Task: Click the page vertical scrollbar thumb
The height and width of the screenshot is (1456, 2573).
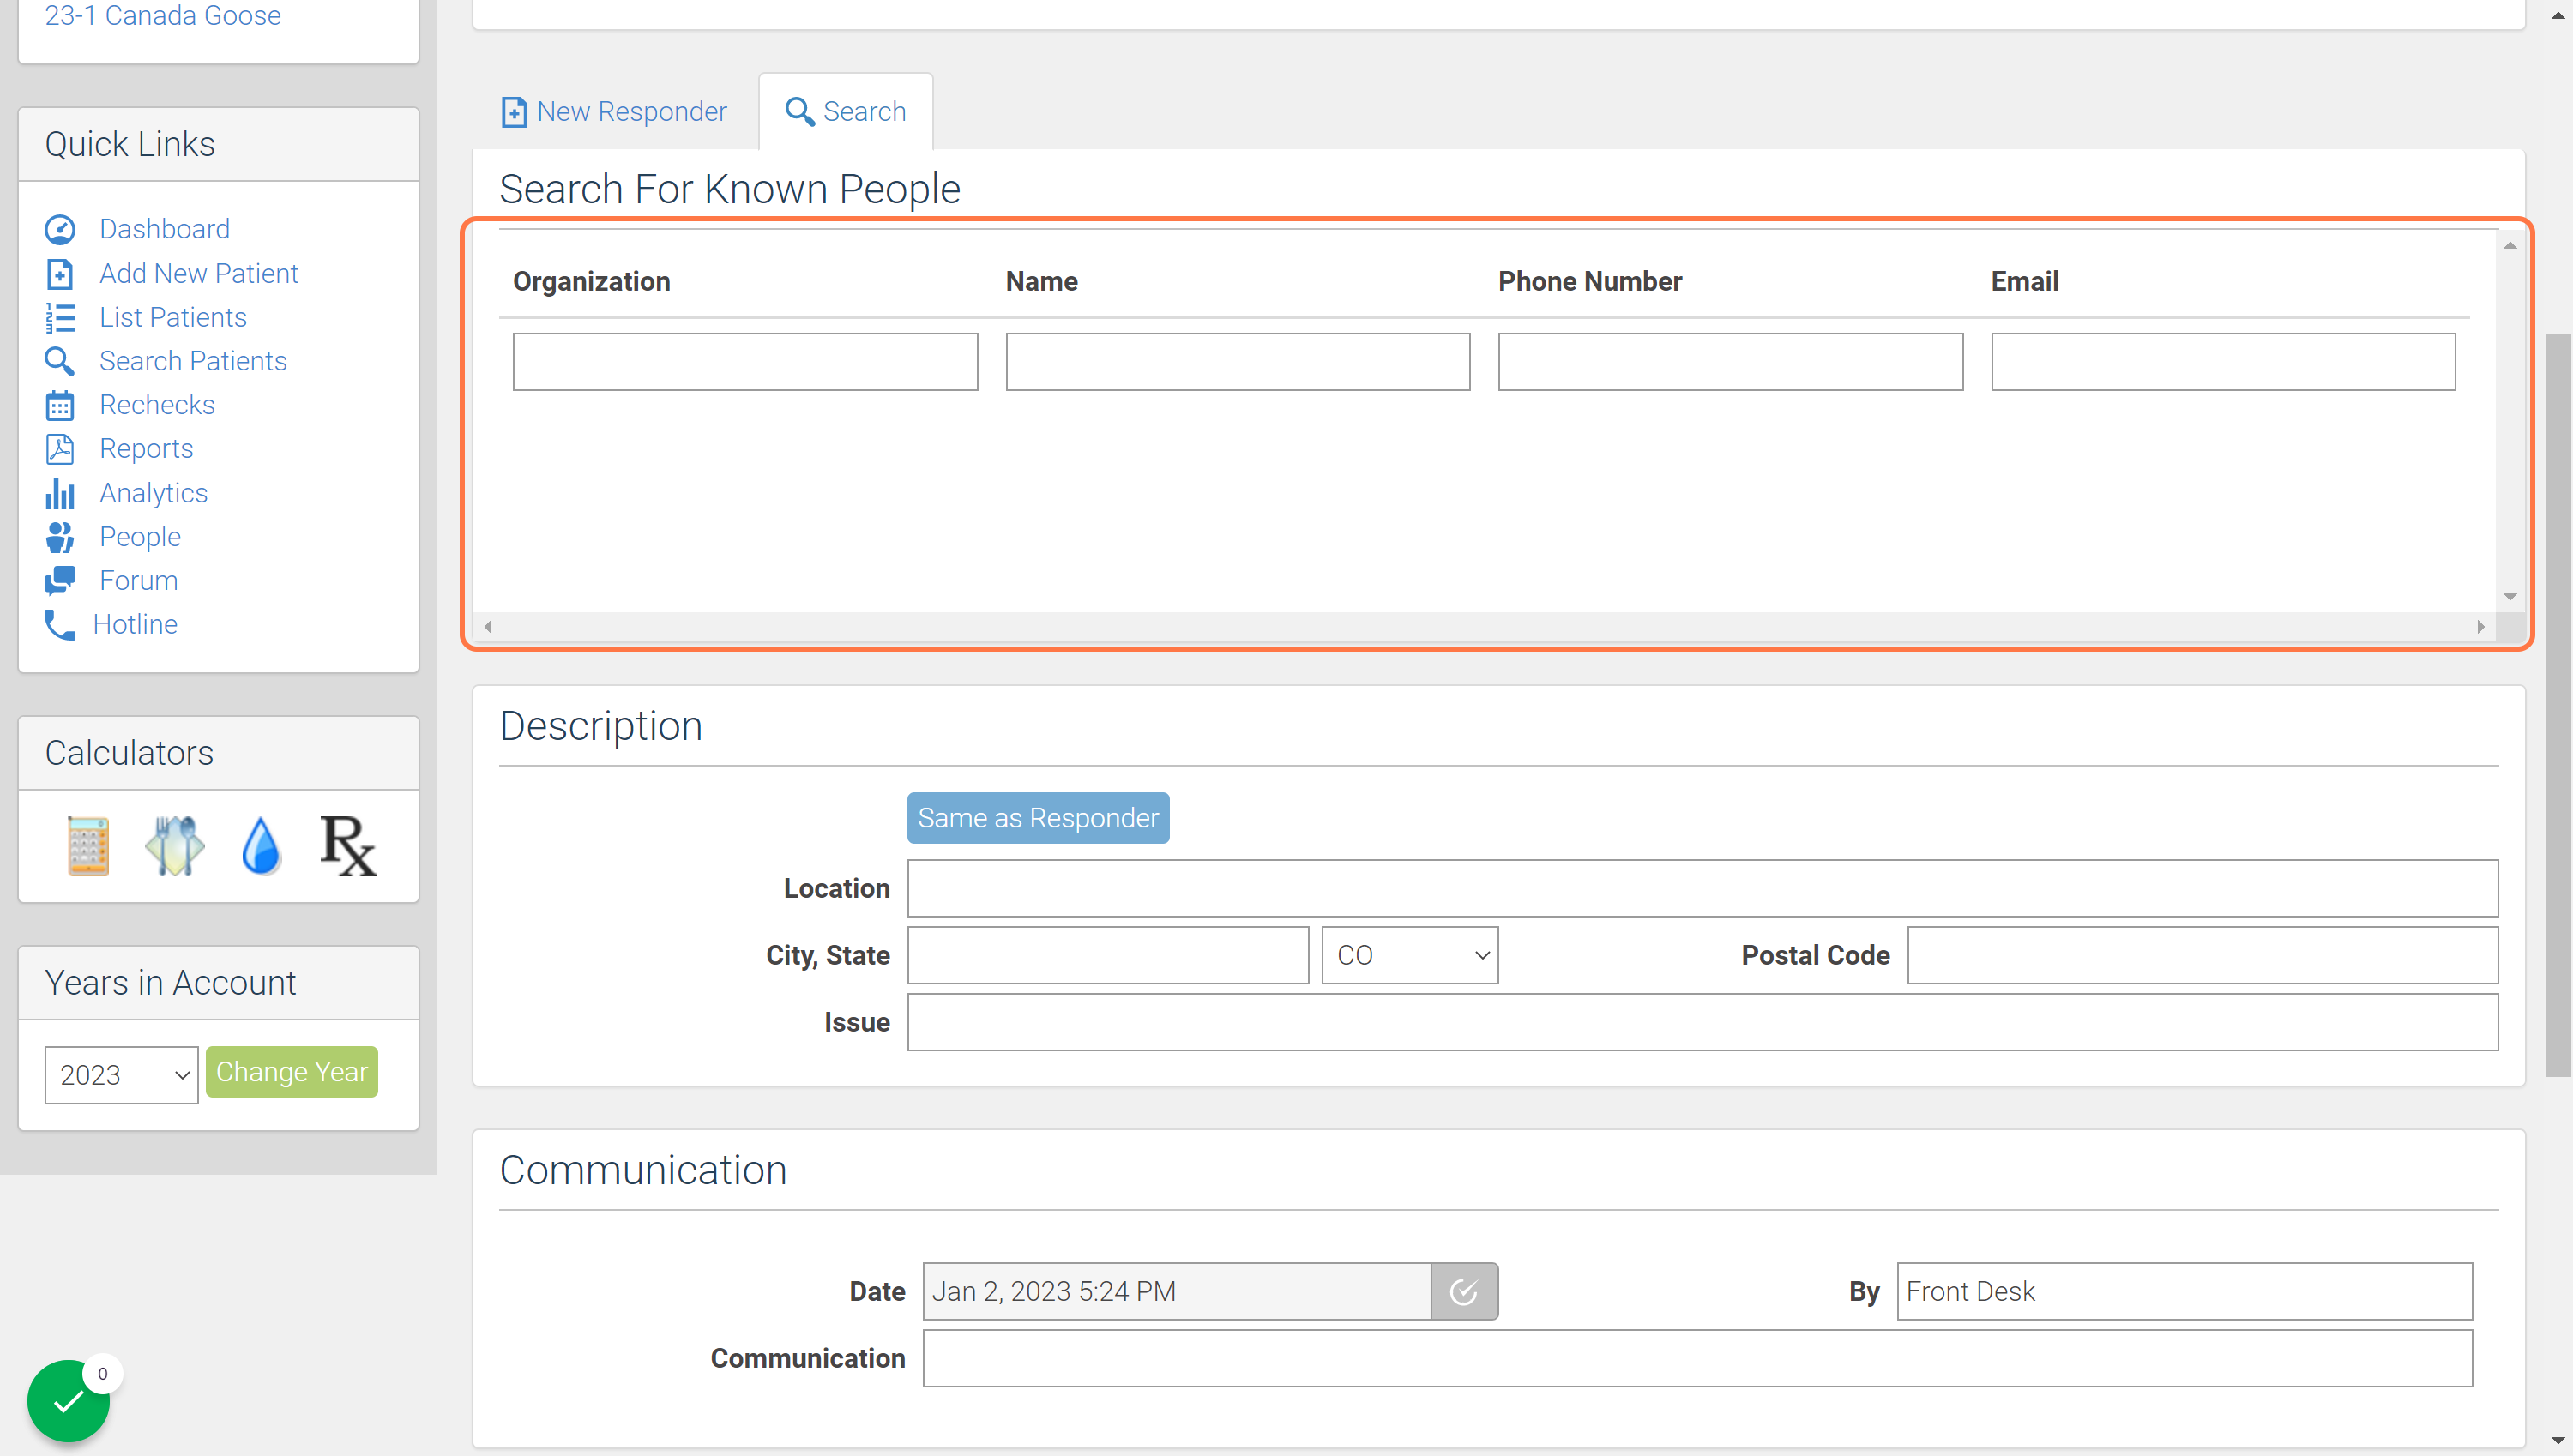Action: tap(2557, 705)
